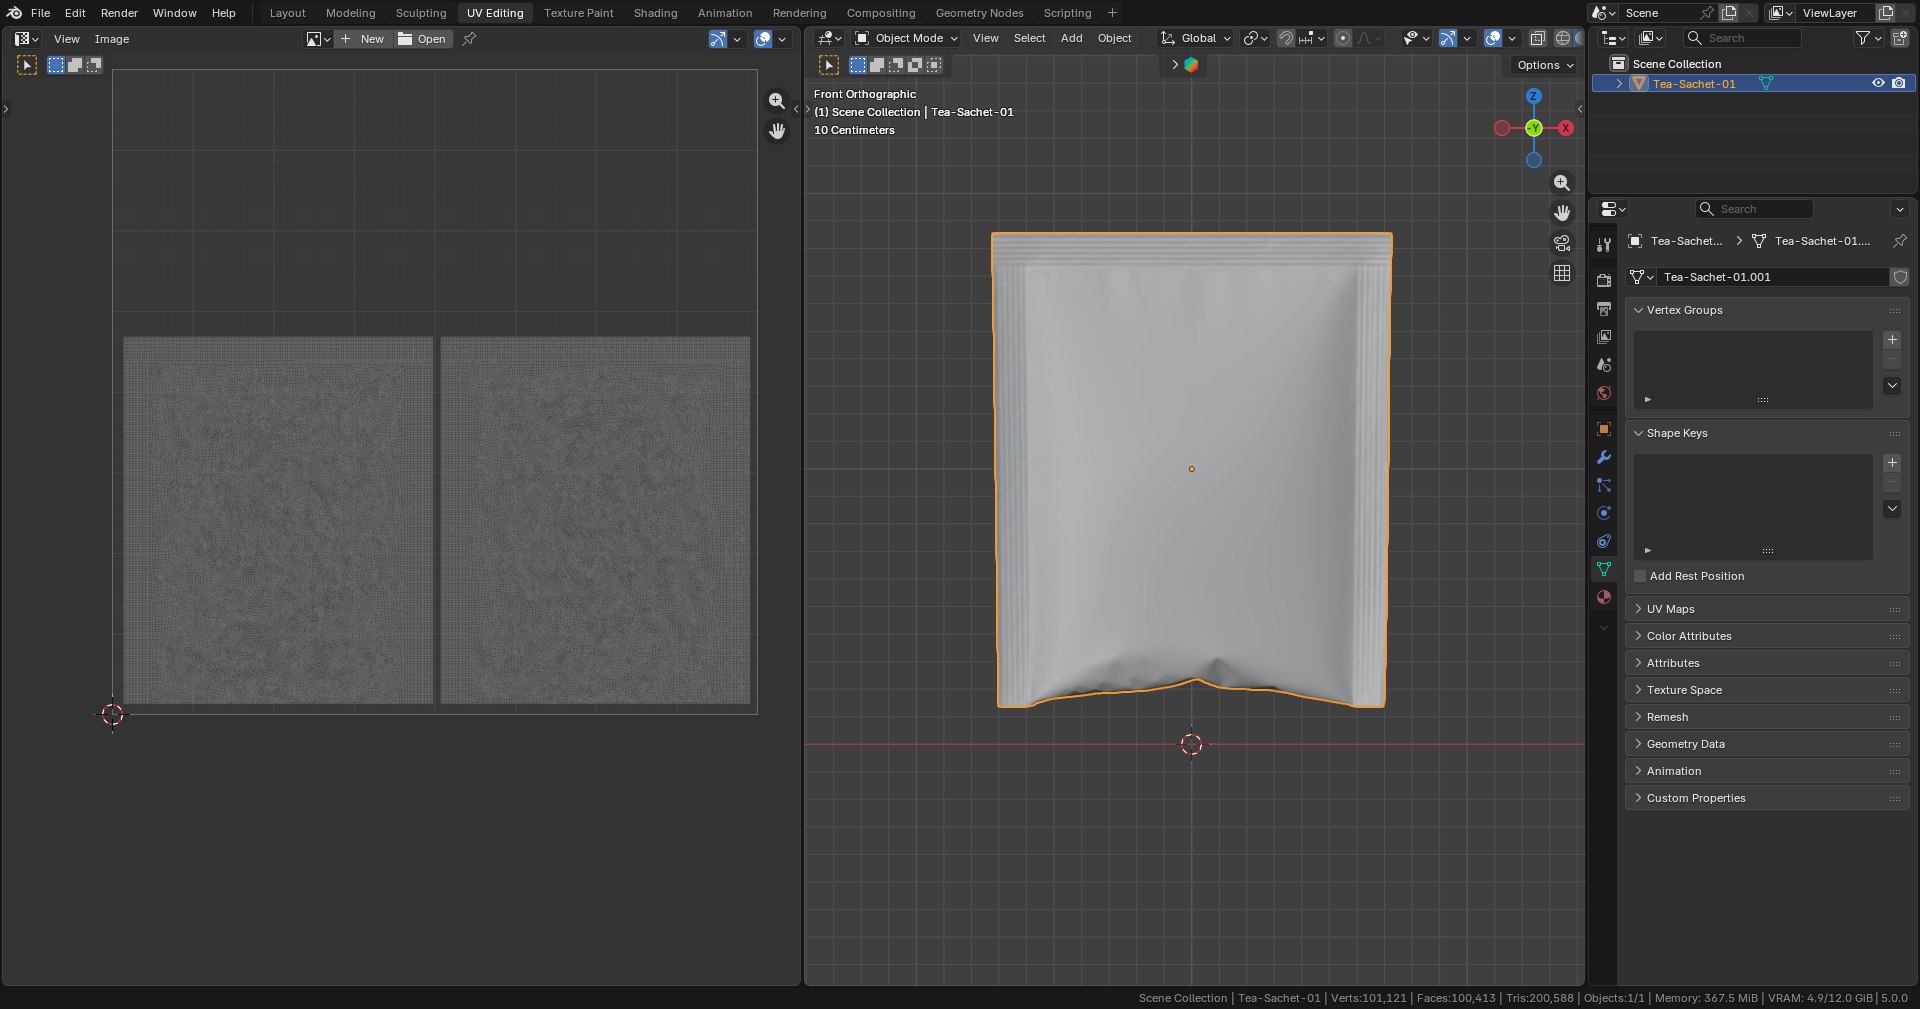The width and height of the screenshot is (1920, 1009).
Task: Toggle camera view in the 3D viewport
Action: [1562, 243]
